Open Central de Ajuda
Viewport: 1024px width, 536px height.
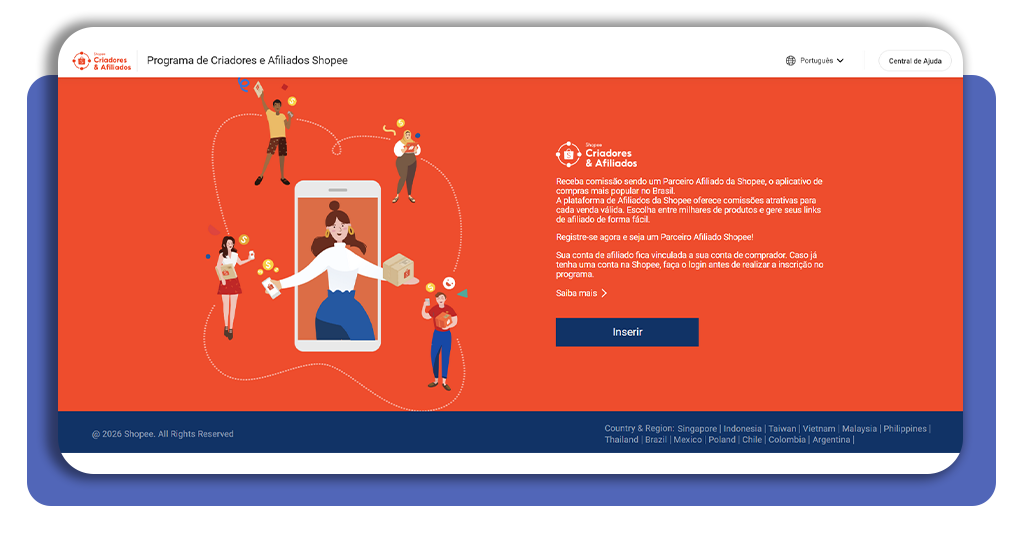(x=915, y=61)
